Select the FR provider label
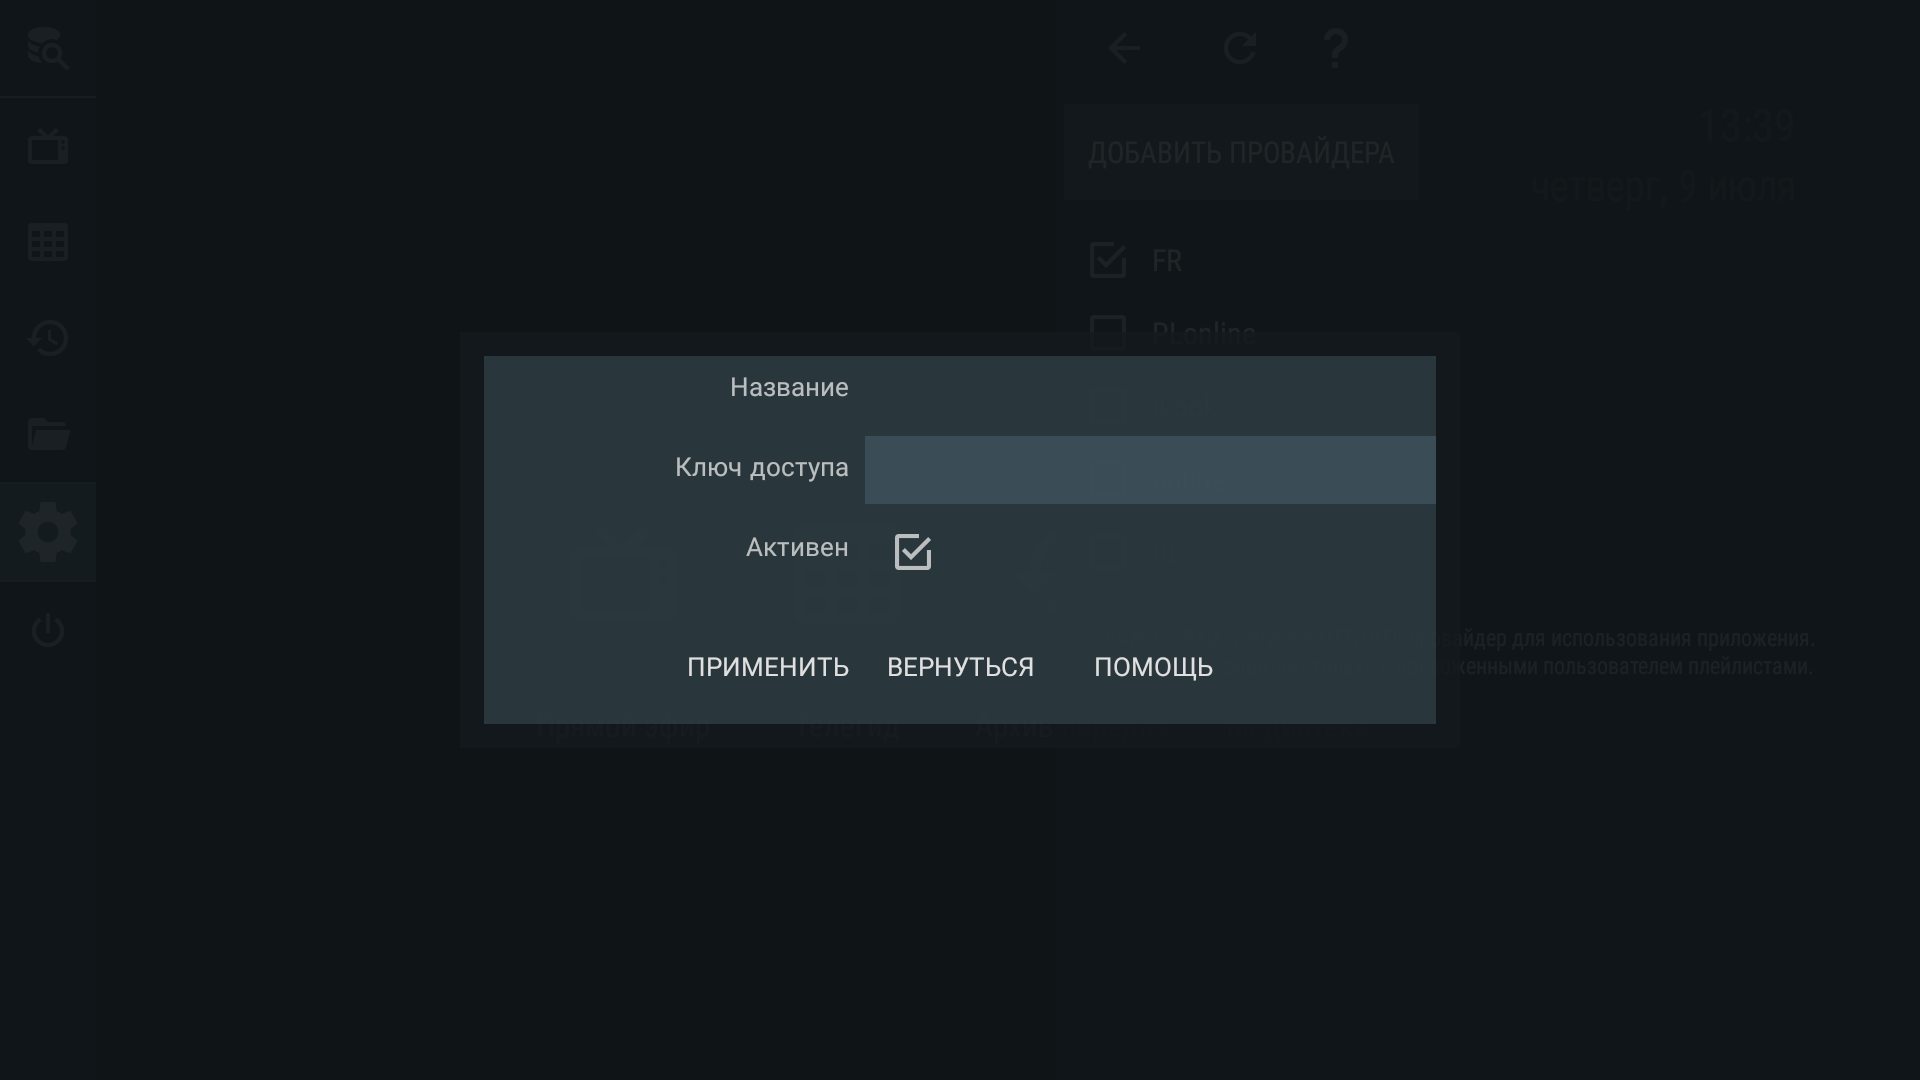The width and height of the screenshot is (1920, 1080). pyautogui.click(x=1167, y=261)
